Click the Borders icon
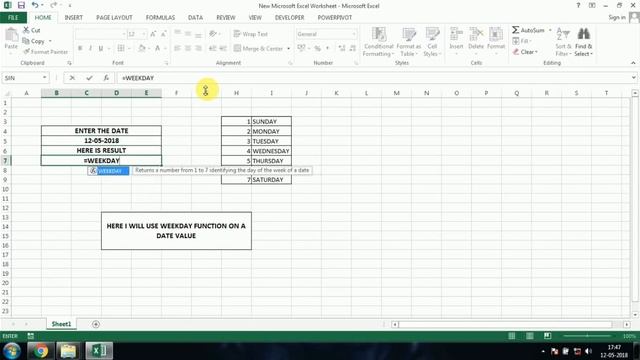Viewport: 640px width, 360px height. [x=121, y=48]
